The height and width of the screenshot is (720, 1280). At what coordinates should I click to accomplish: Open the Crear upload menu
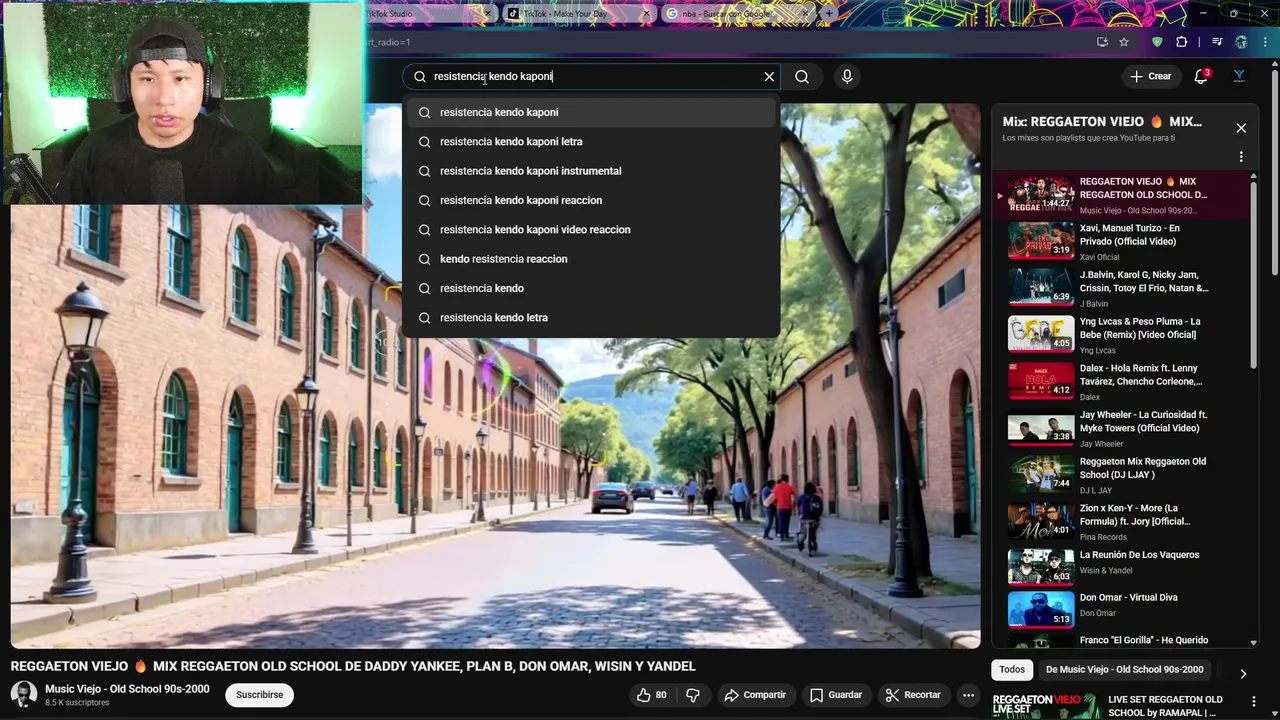tap(1150, 76)
